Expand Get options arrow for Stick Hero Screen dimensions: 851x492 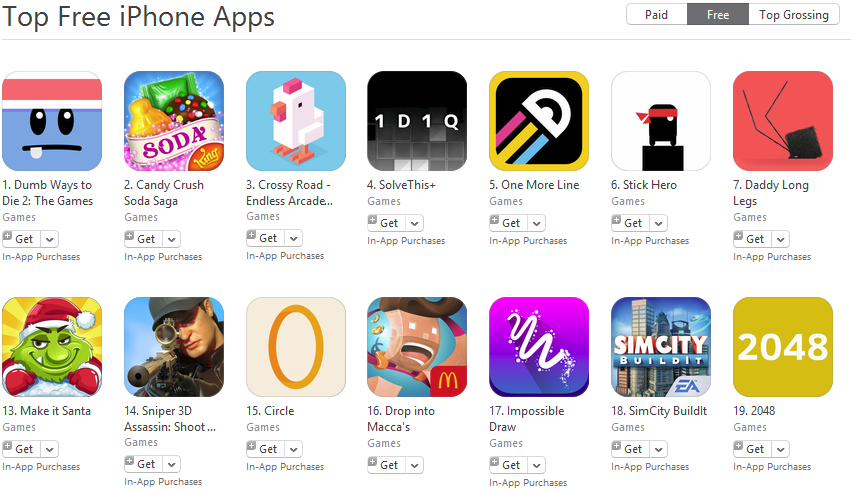658,223
